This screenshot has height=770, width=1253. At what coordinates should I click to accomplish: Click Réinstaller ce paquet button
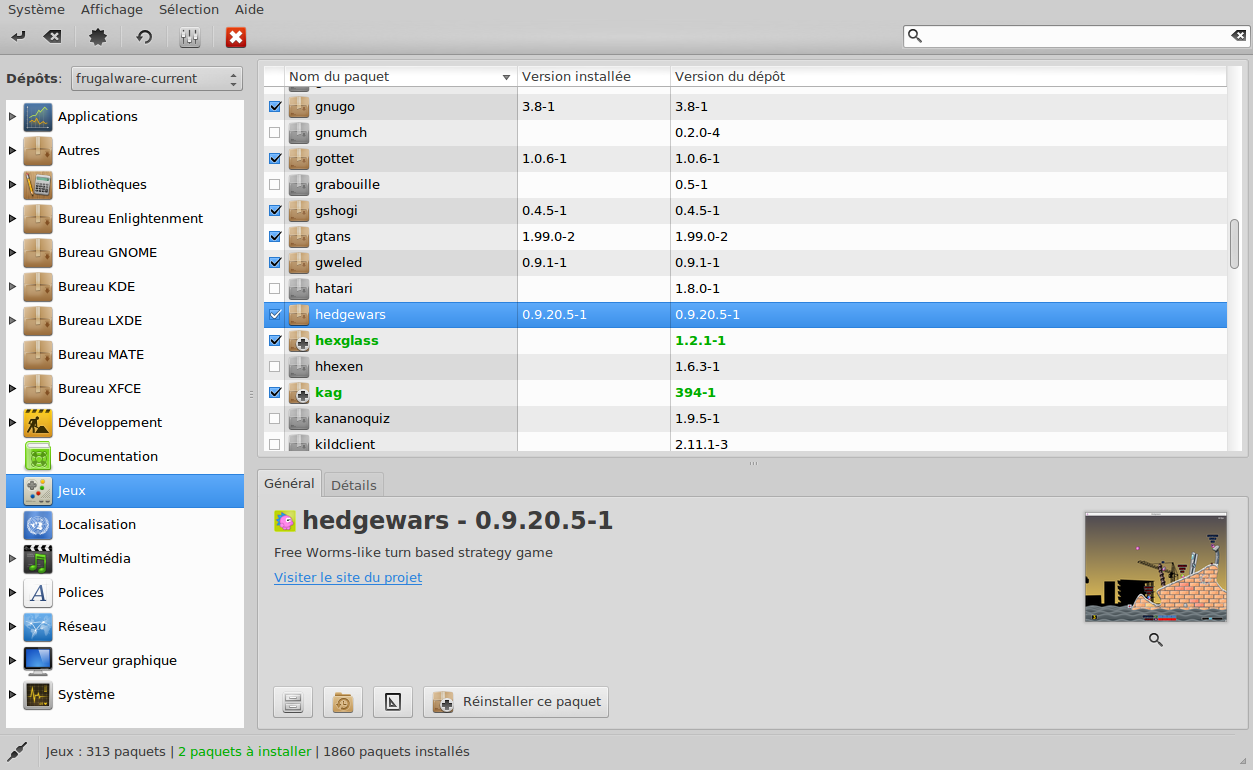tap(516, 702)
